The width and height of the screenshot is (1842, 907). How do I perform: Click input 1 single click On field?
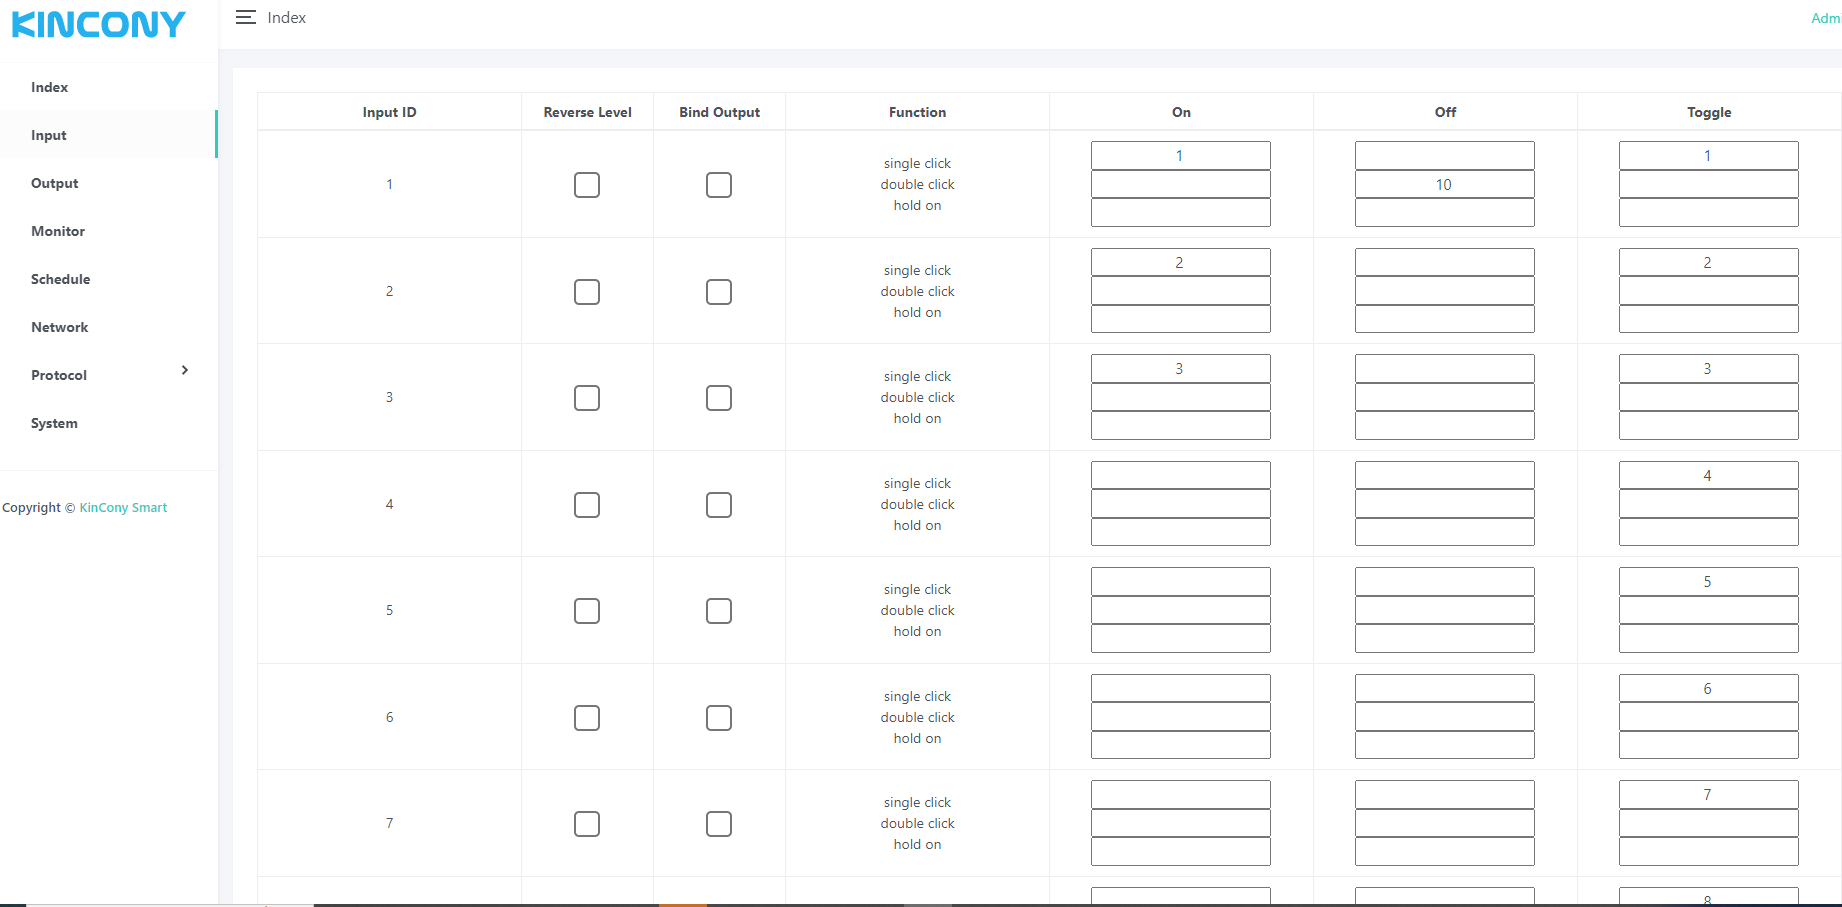coord(1180,156)
